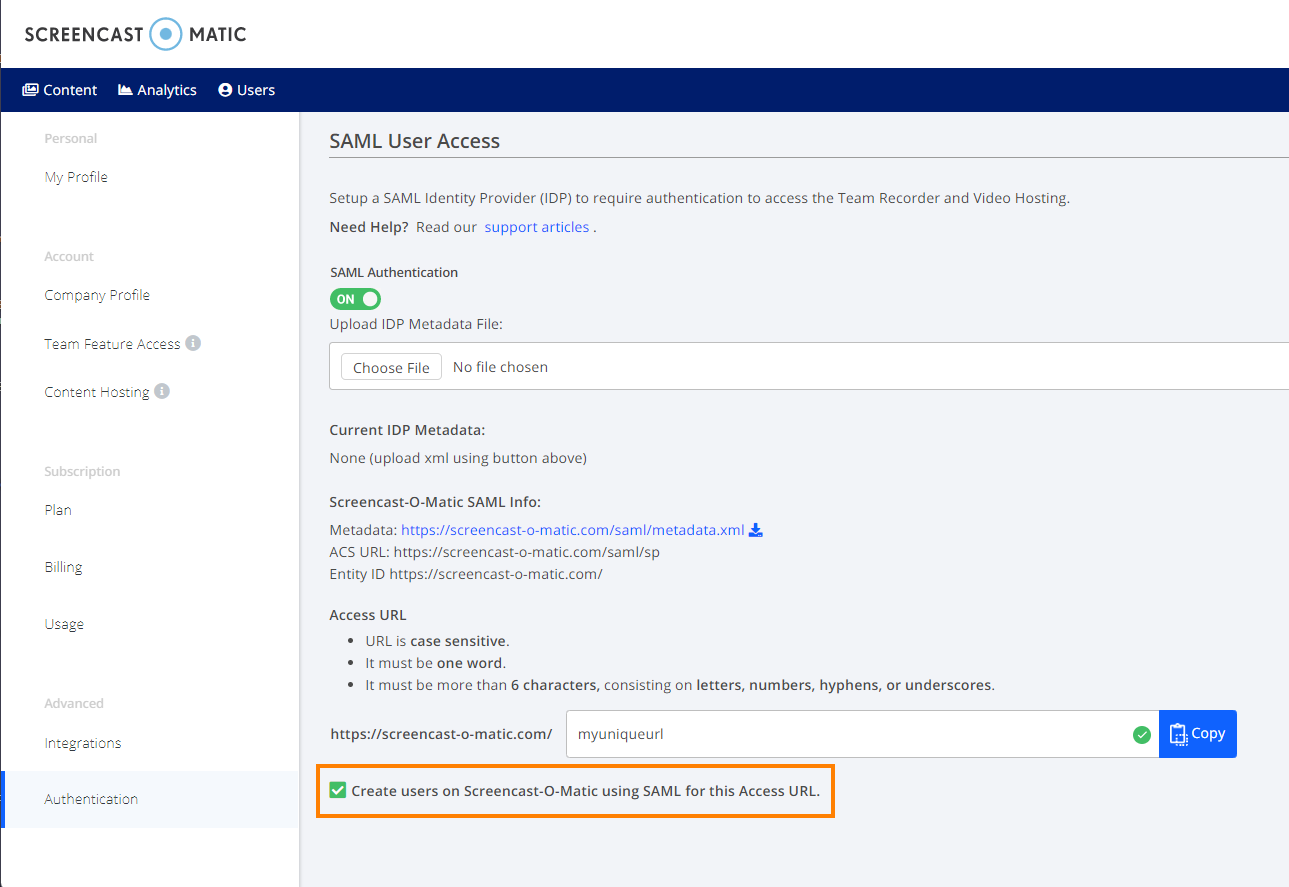This screenshot has height=887, width=1289.
Task: Select Authentication in the sidebar
Action: pos(151,799)
